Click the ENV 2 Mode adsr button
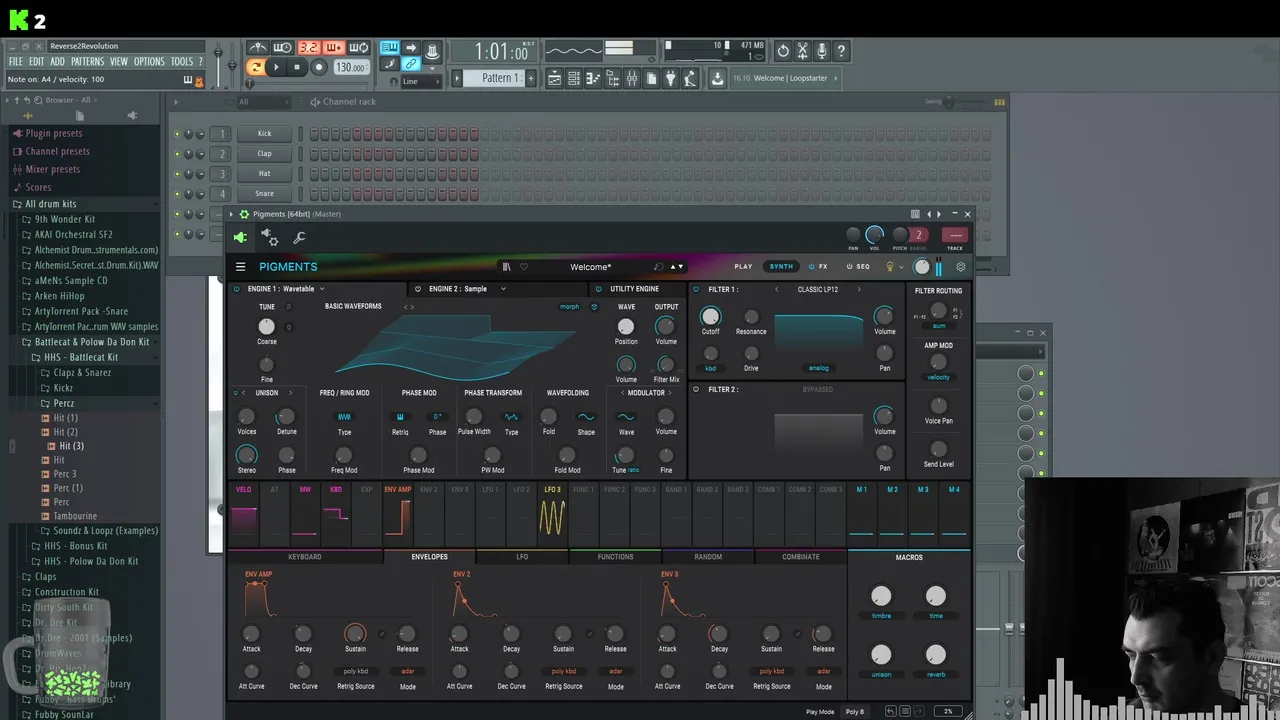 616,671
